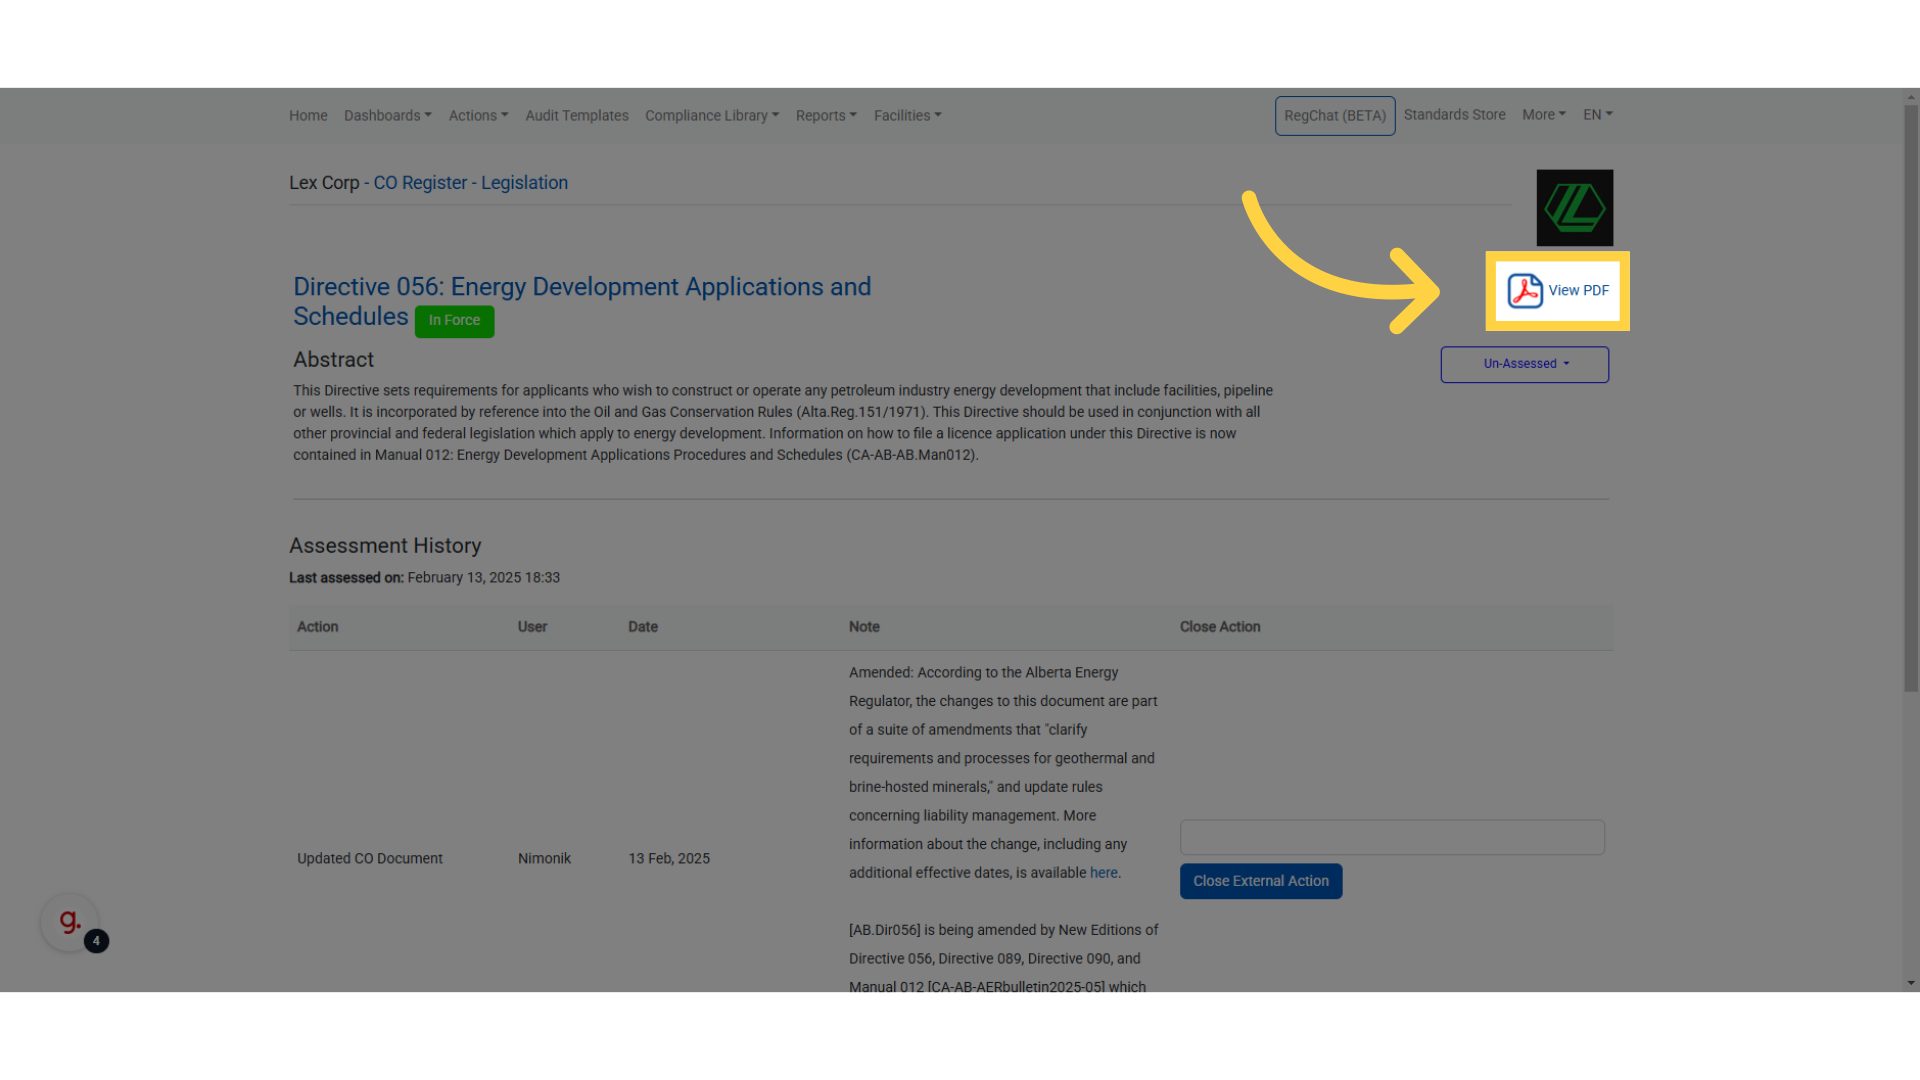Expand the Un-Assessed status dropdown
The height and width of the screenshot is (1080, 1920).
[x=1524, y=364]
